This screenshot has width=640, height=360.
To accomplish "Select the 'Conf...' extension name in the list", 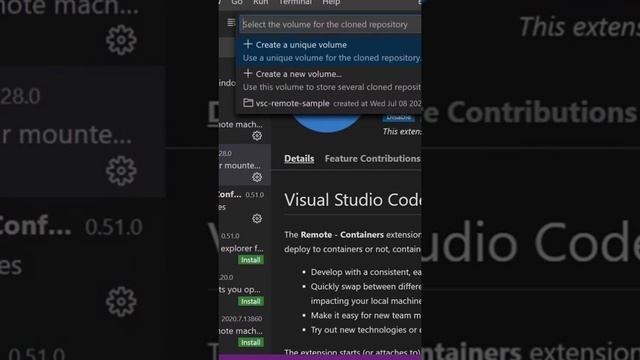I will [x=230, y=195].
